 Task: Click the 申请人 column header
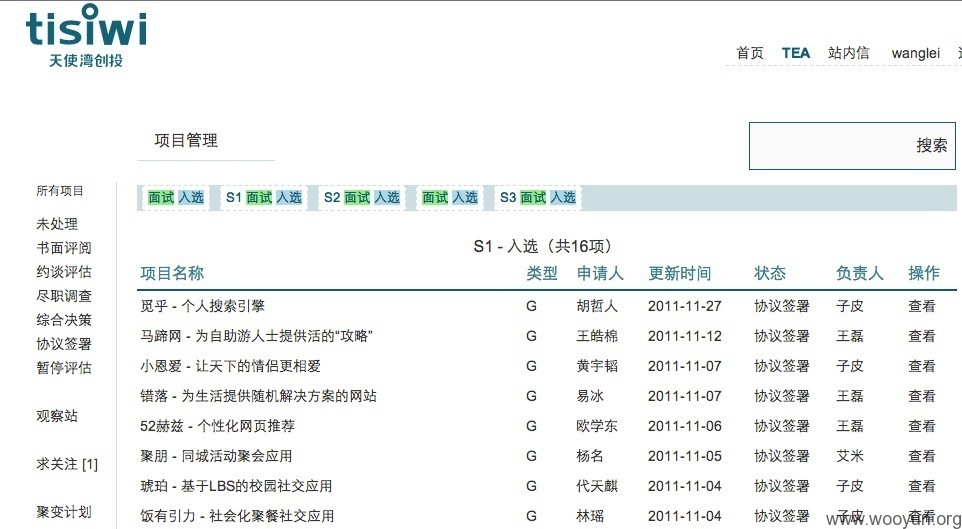click(600, 274)
